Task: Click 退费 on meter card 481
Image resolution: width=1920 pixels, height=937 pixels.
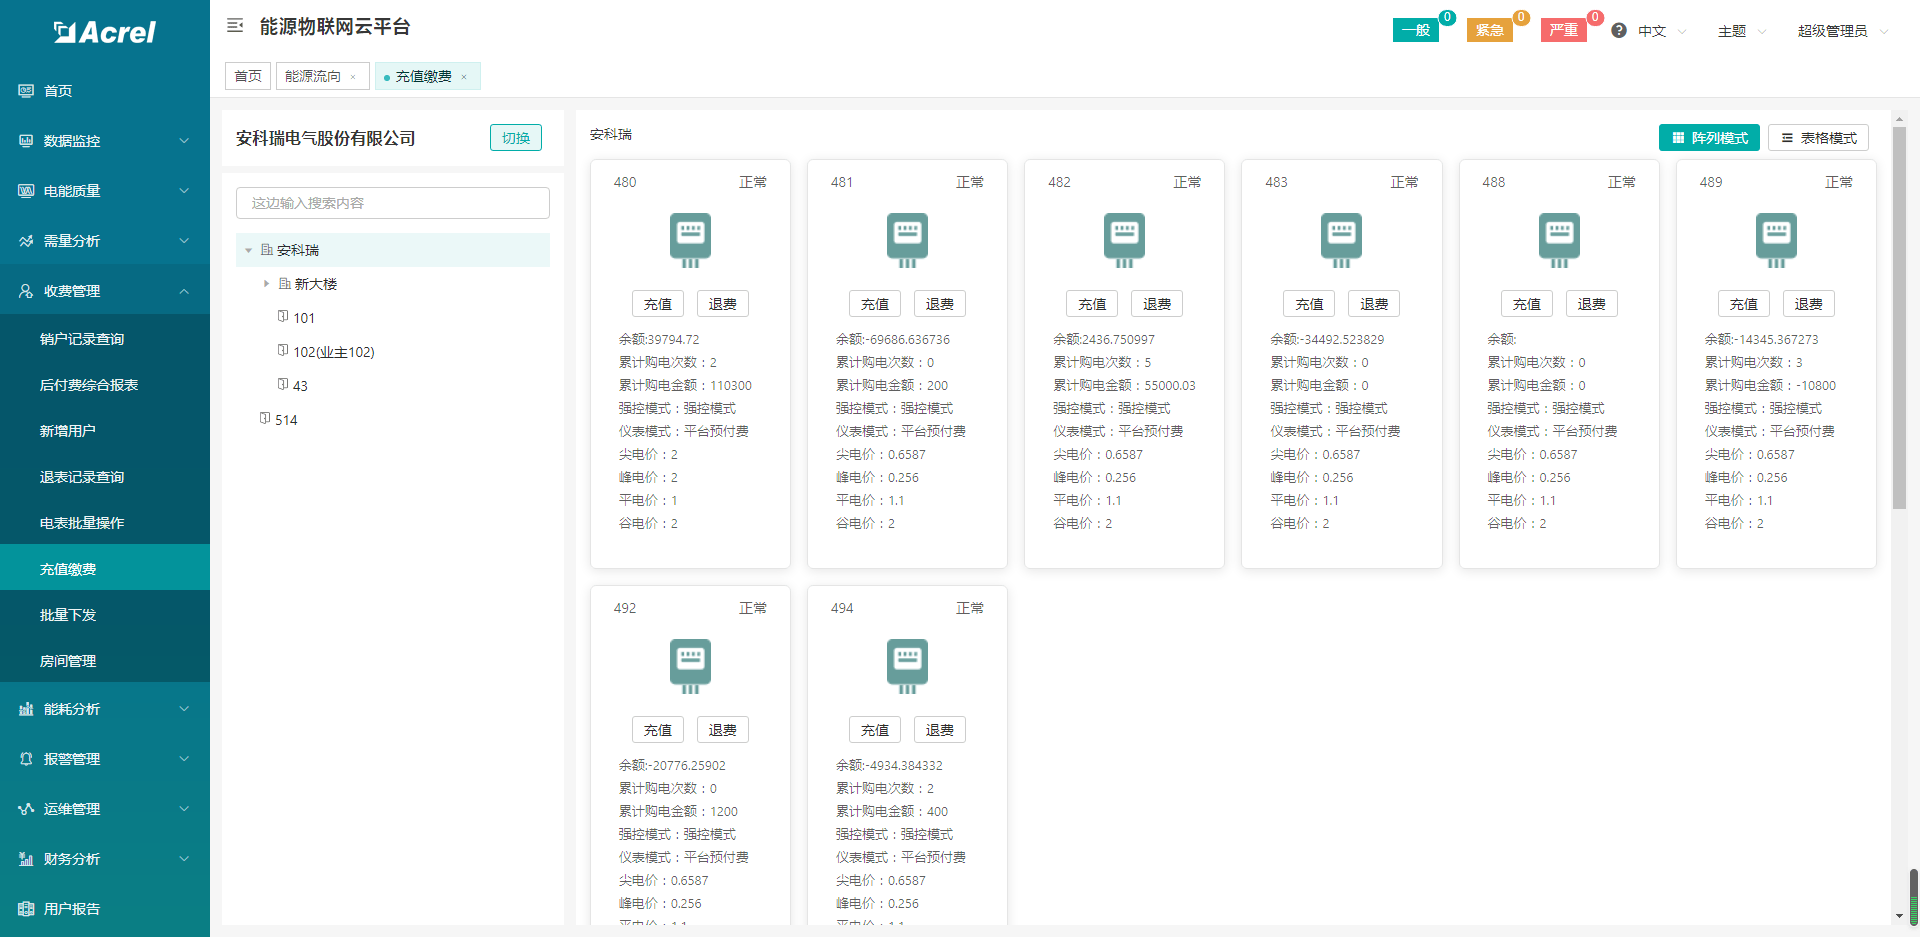Action: coord(940,304)
